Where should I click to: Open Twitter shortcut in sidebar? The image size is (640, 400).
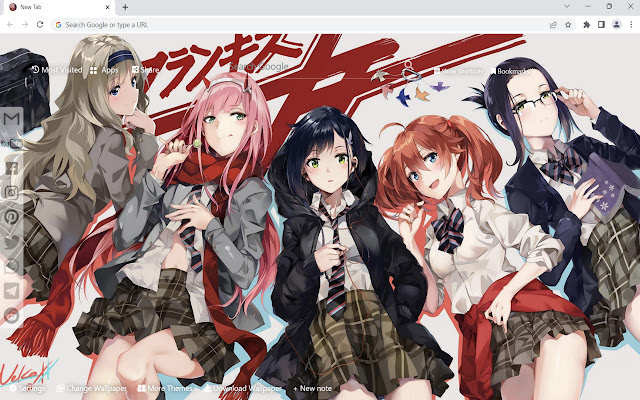click(x=11, y=242)
